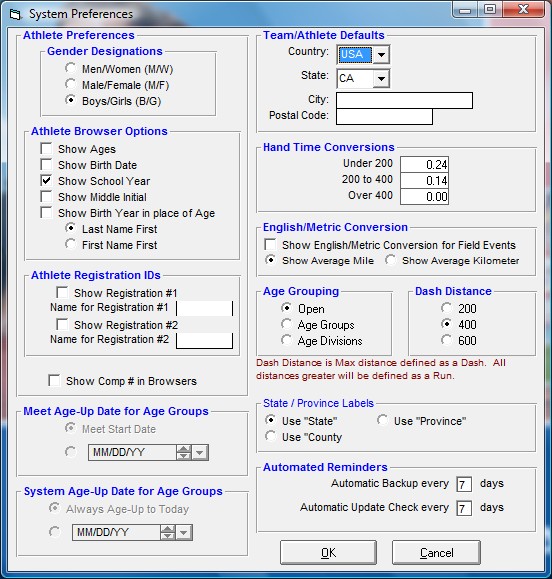The width and height of the screenshot is (552, 579).
Task: Select 600 dash distance
Action: [446, 340]
